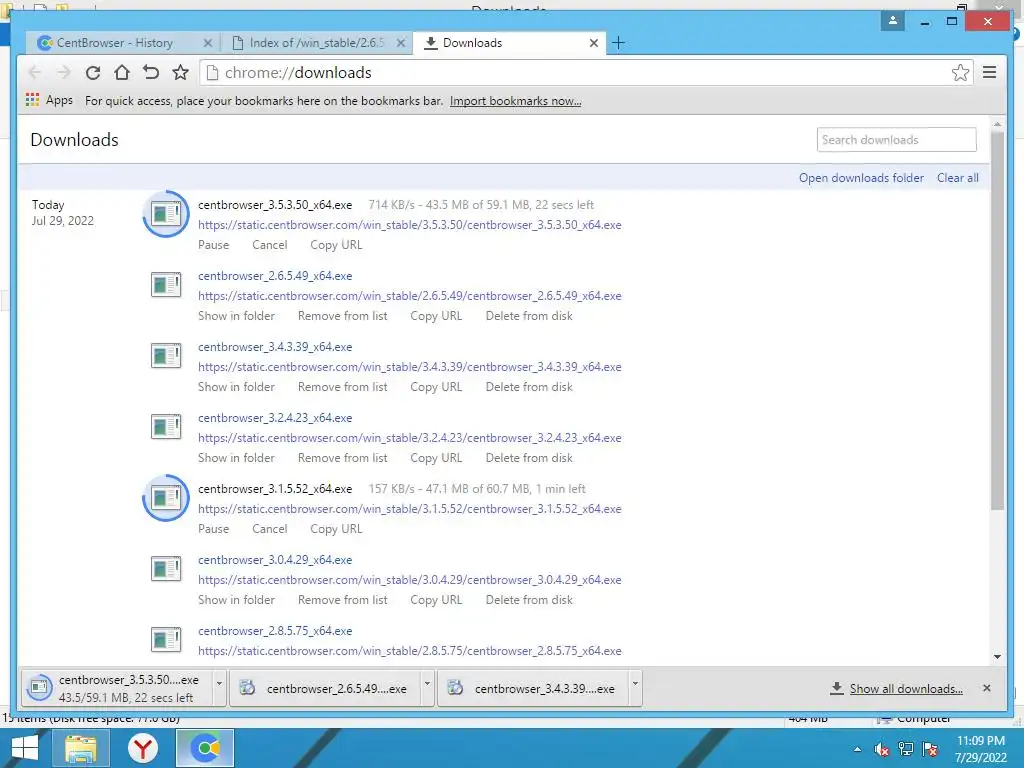Click the star icon inside address bar
This screenshot has height=768, width=1024.
(x=960, y=72)
